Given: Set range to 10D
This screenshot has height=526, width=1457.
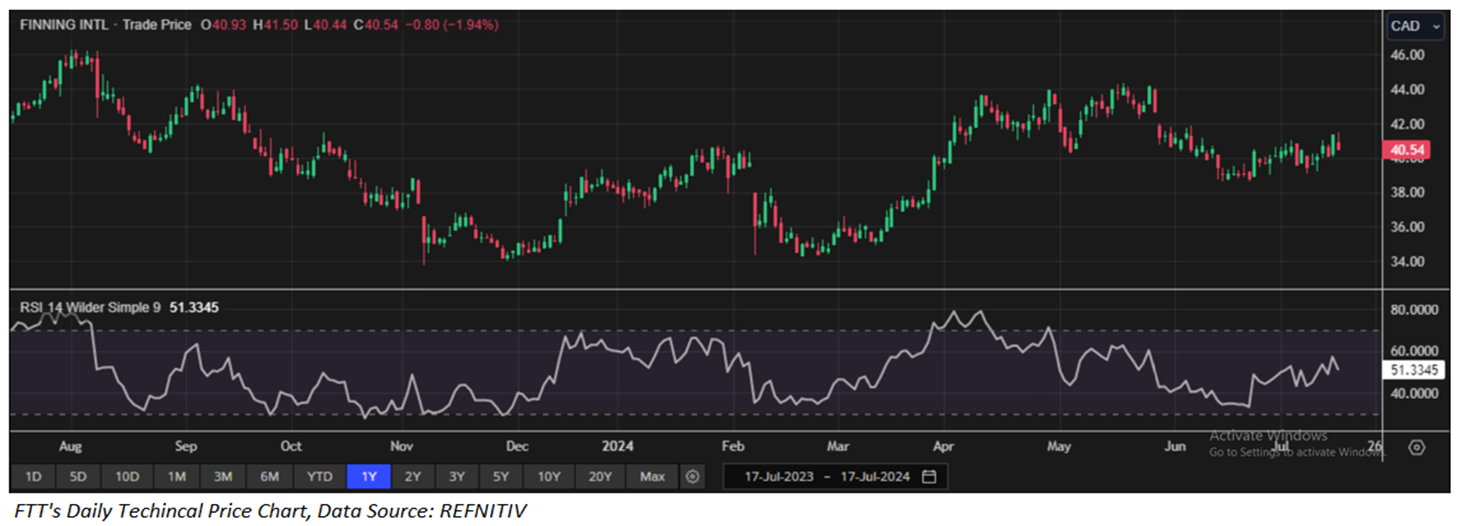Looking at the screenshot, I should pos(127,477).
